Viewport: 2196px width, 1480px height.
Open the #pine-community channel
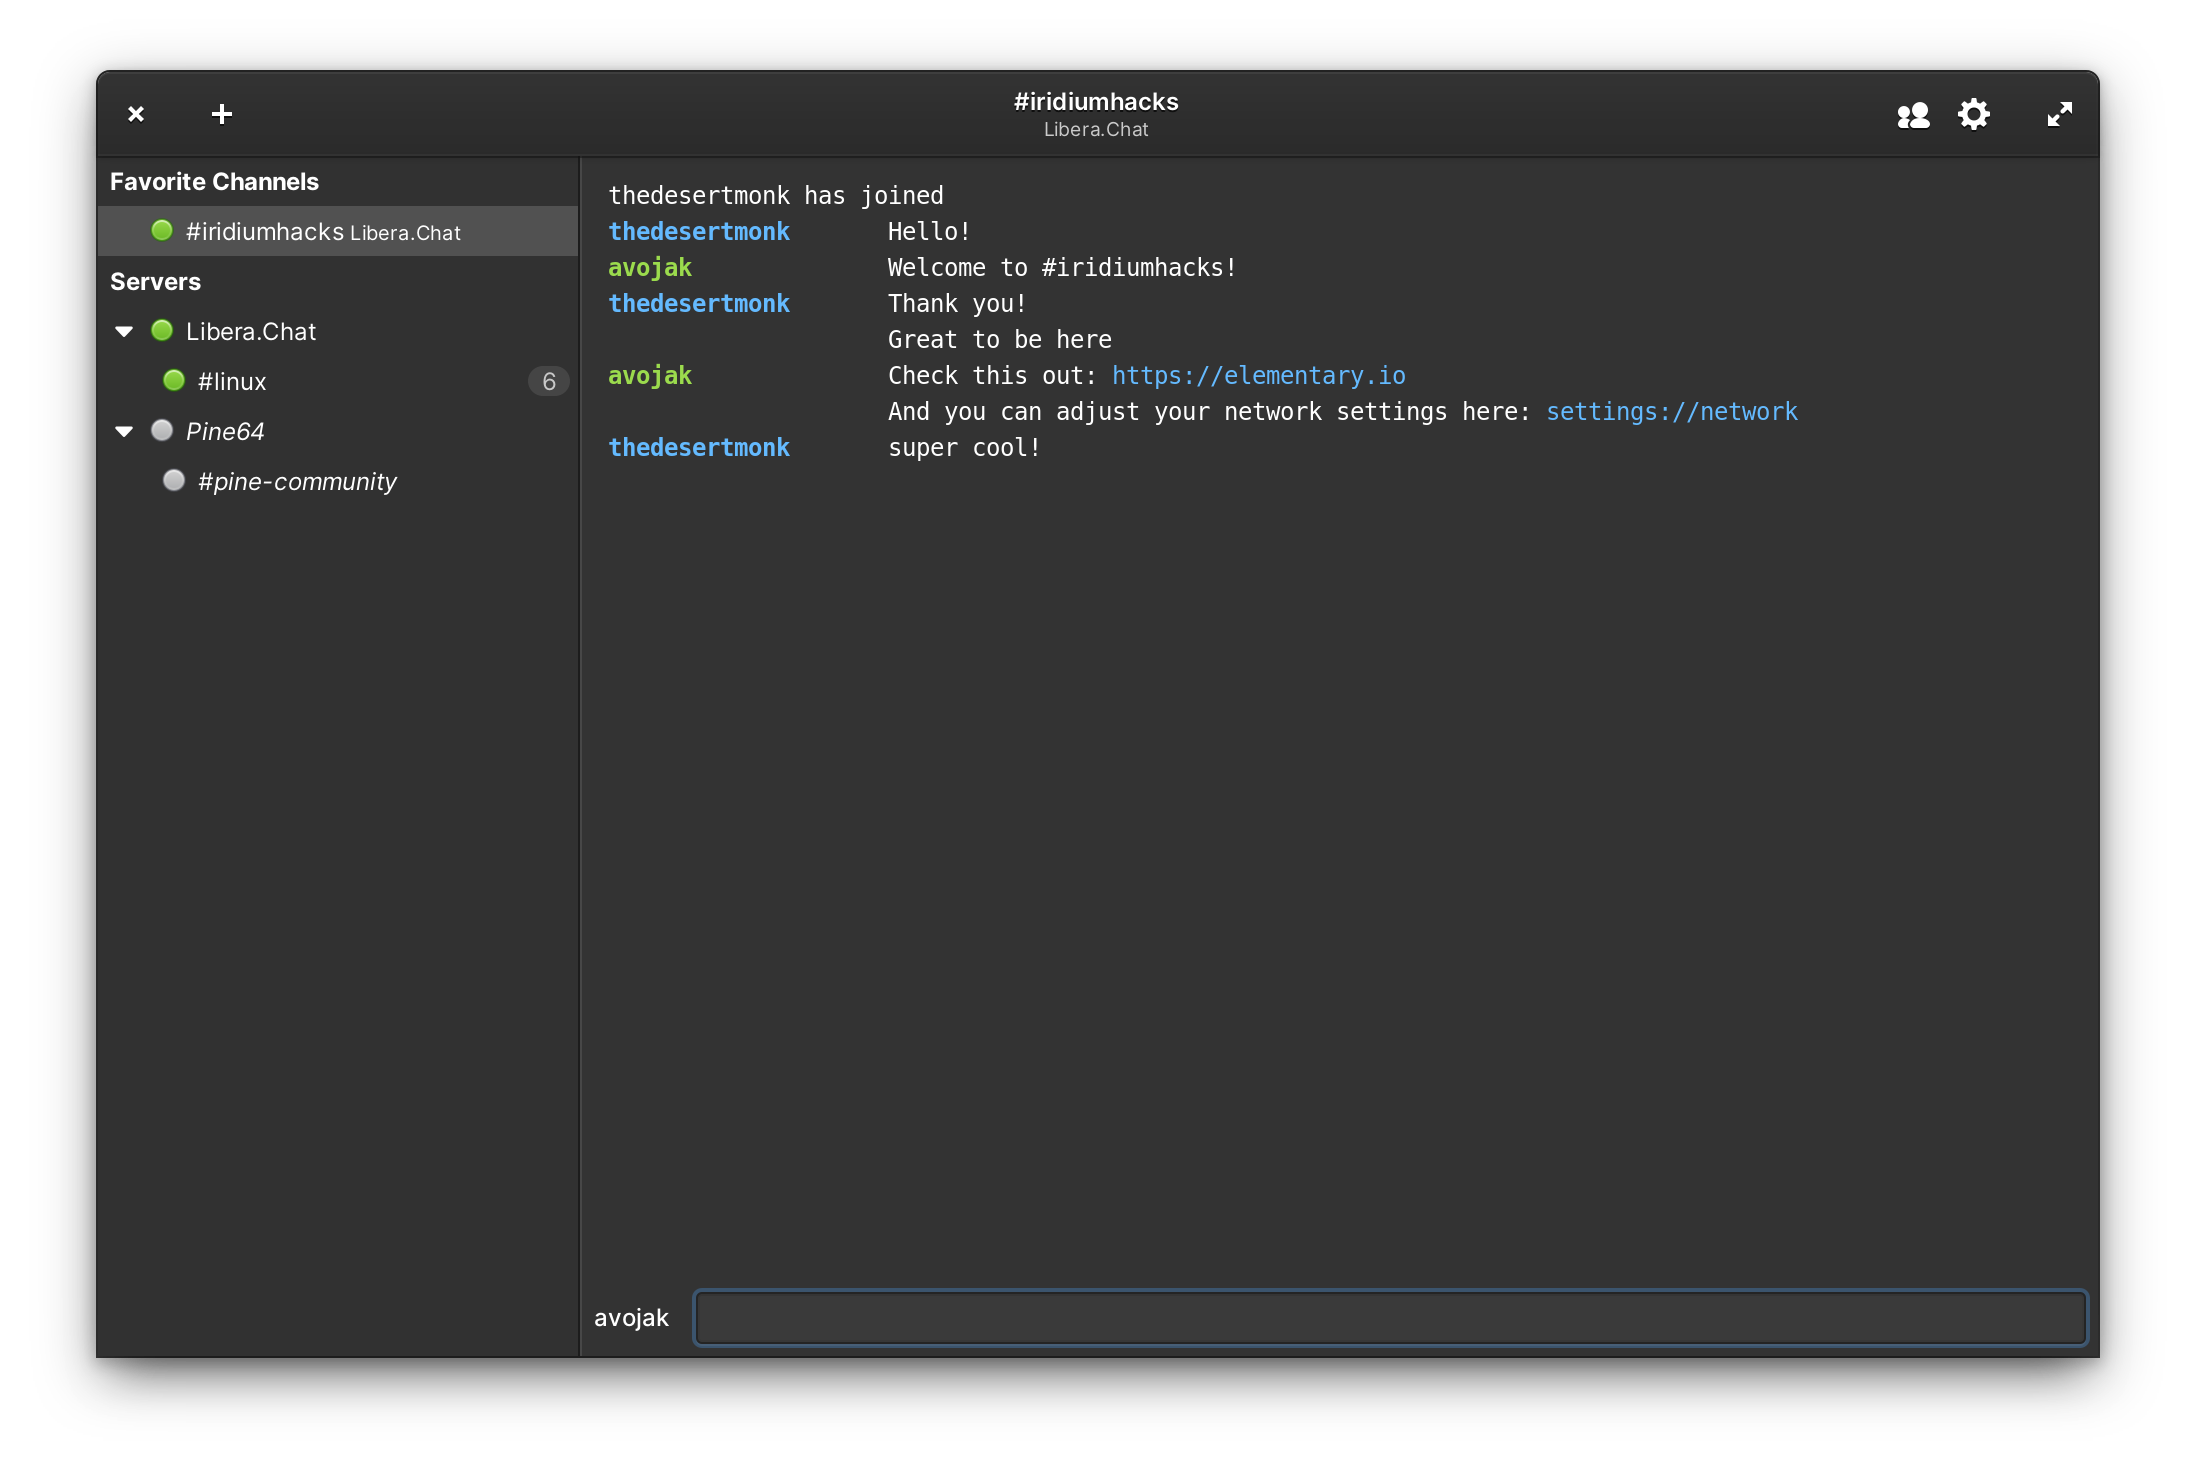[x=338, y=481]
